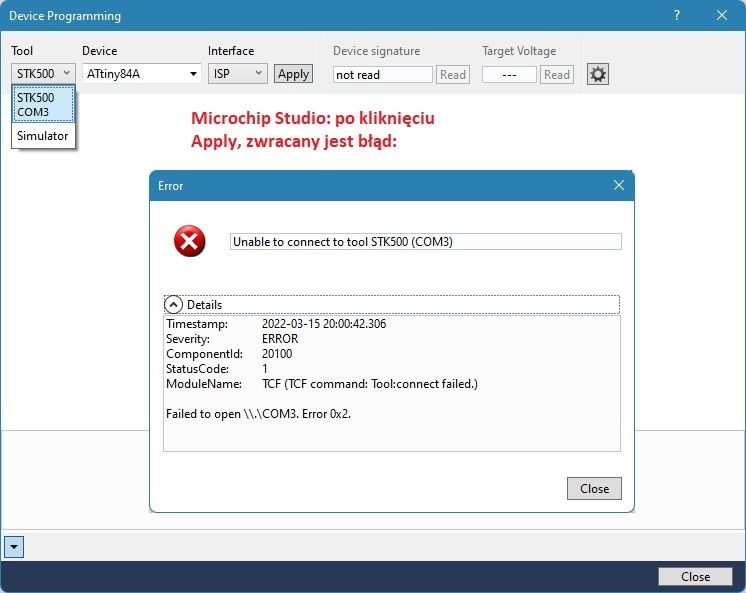
Task: Open the Interface dropdown showing ISP
Action: (x=237, y=74)
